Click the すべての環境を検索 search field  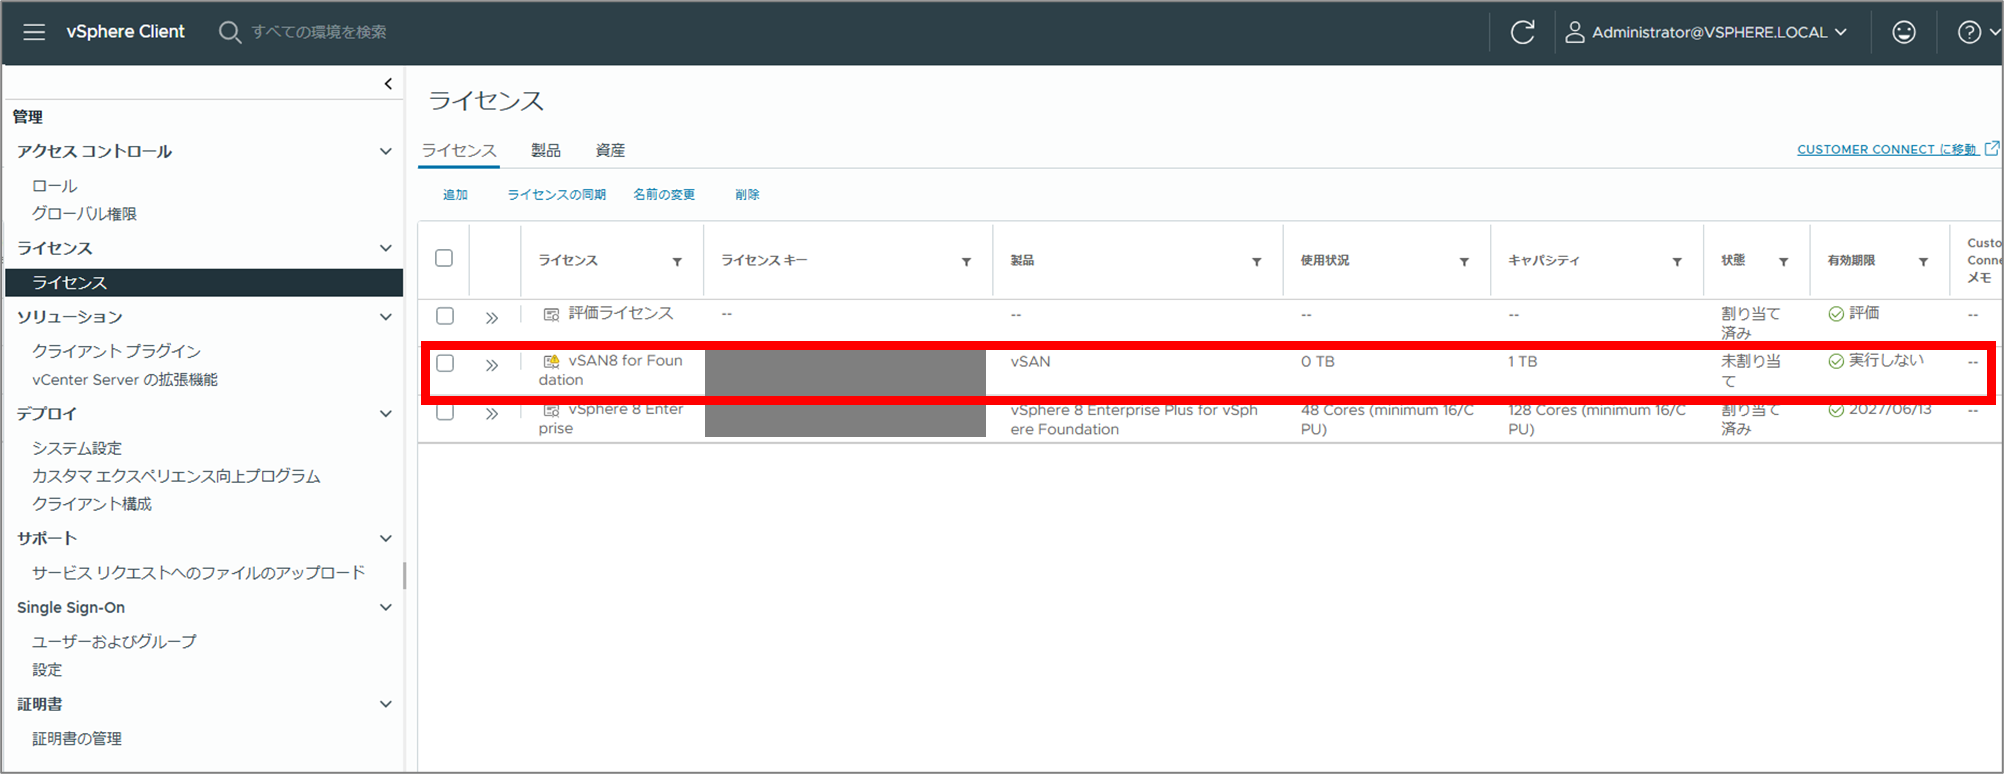pos(319,32)
